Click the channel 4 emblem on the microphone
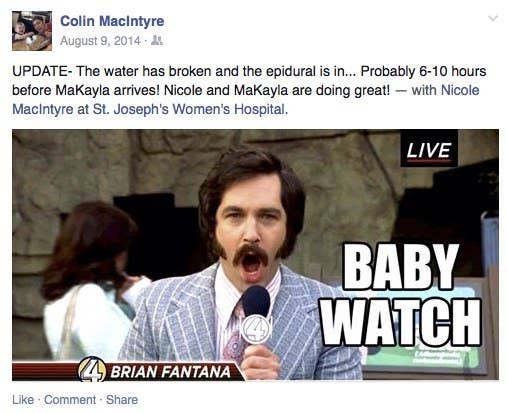Viewport: 507px width, 413px height. coord(256,329)
